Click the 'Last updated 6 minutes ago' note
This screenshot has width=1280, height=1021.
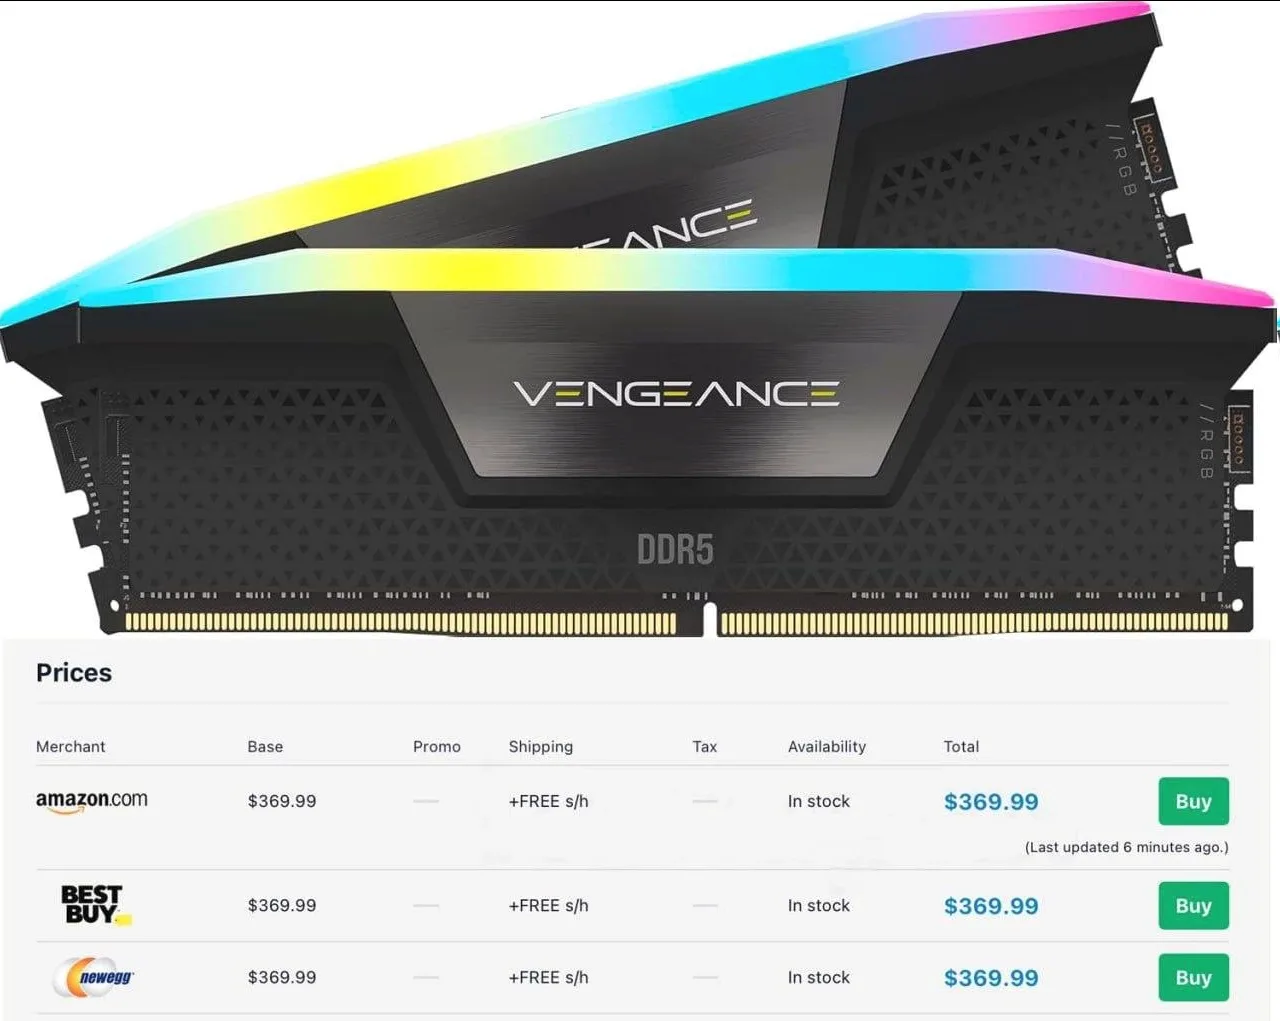coord(1126,847)
